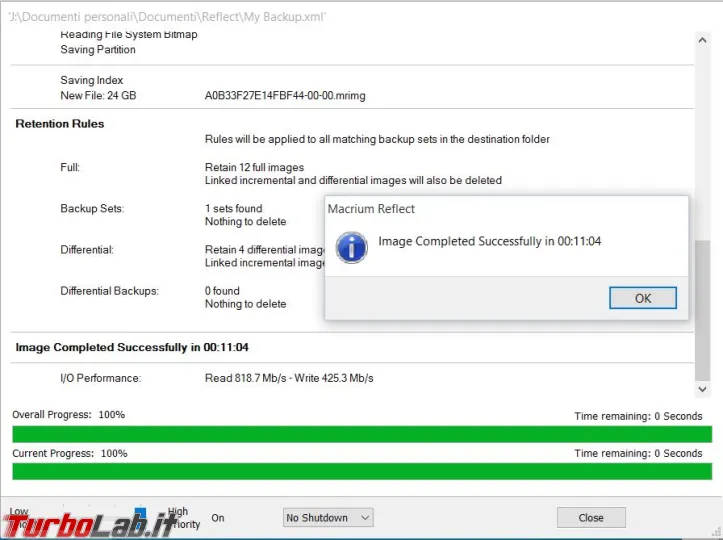723x540 pixels.
Task: Click the 'Differential Backups:' label
Action: coord(109,291)
